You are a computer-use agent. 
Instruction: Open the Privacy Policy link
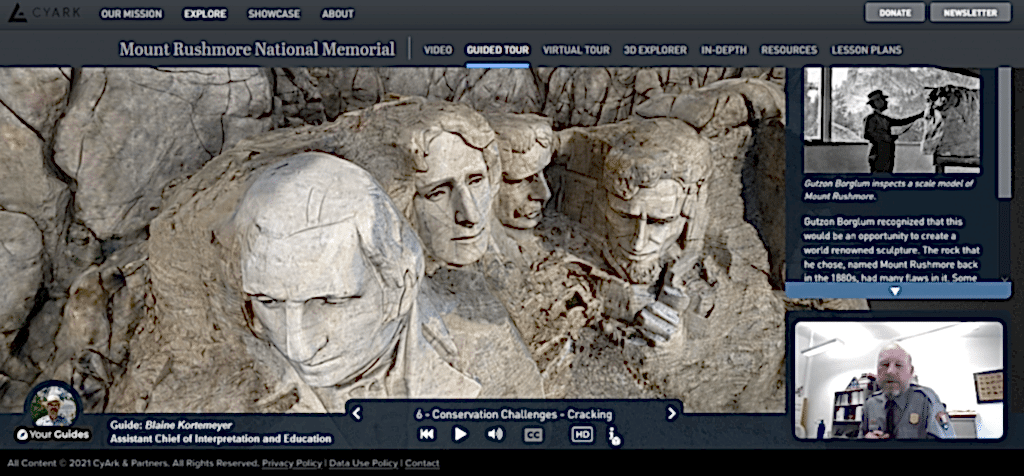pyautogui.click(x=292, y=464)
